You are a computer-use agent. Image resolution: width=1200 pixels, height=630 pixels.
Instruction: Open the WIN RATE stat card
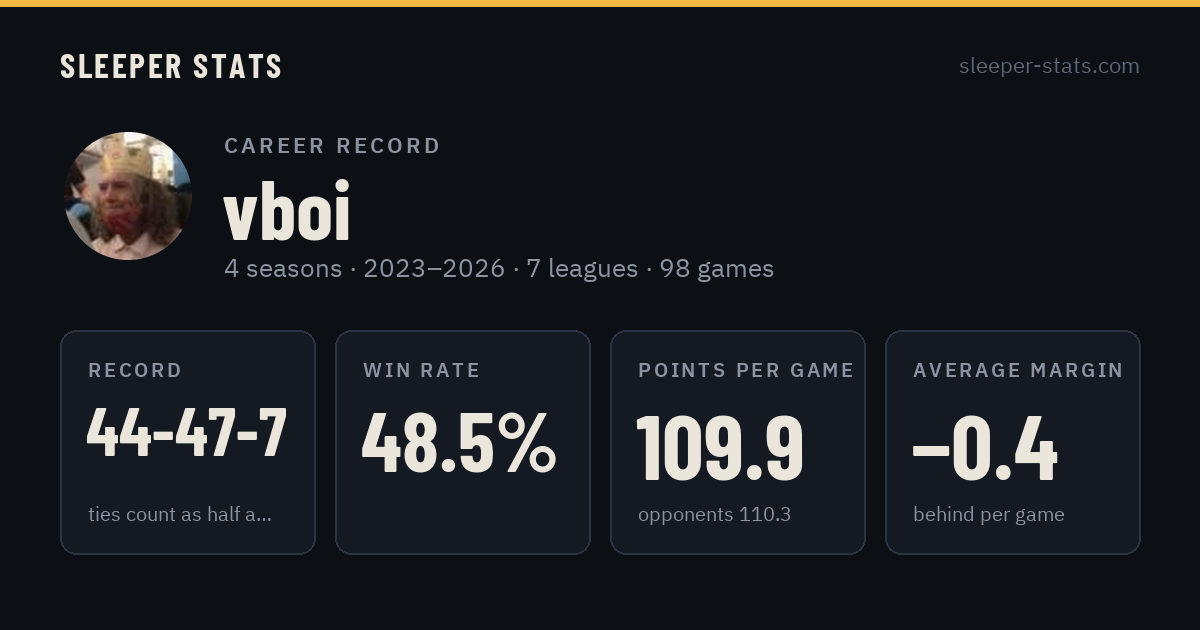tap(463, 442)
